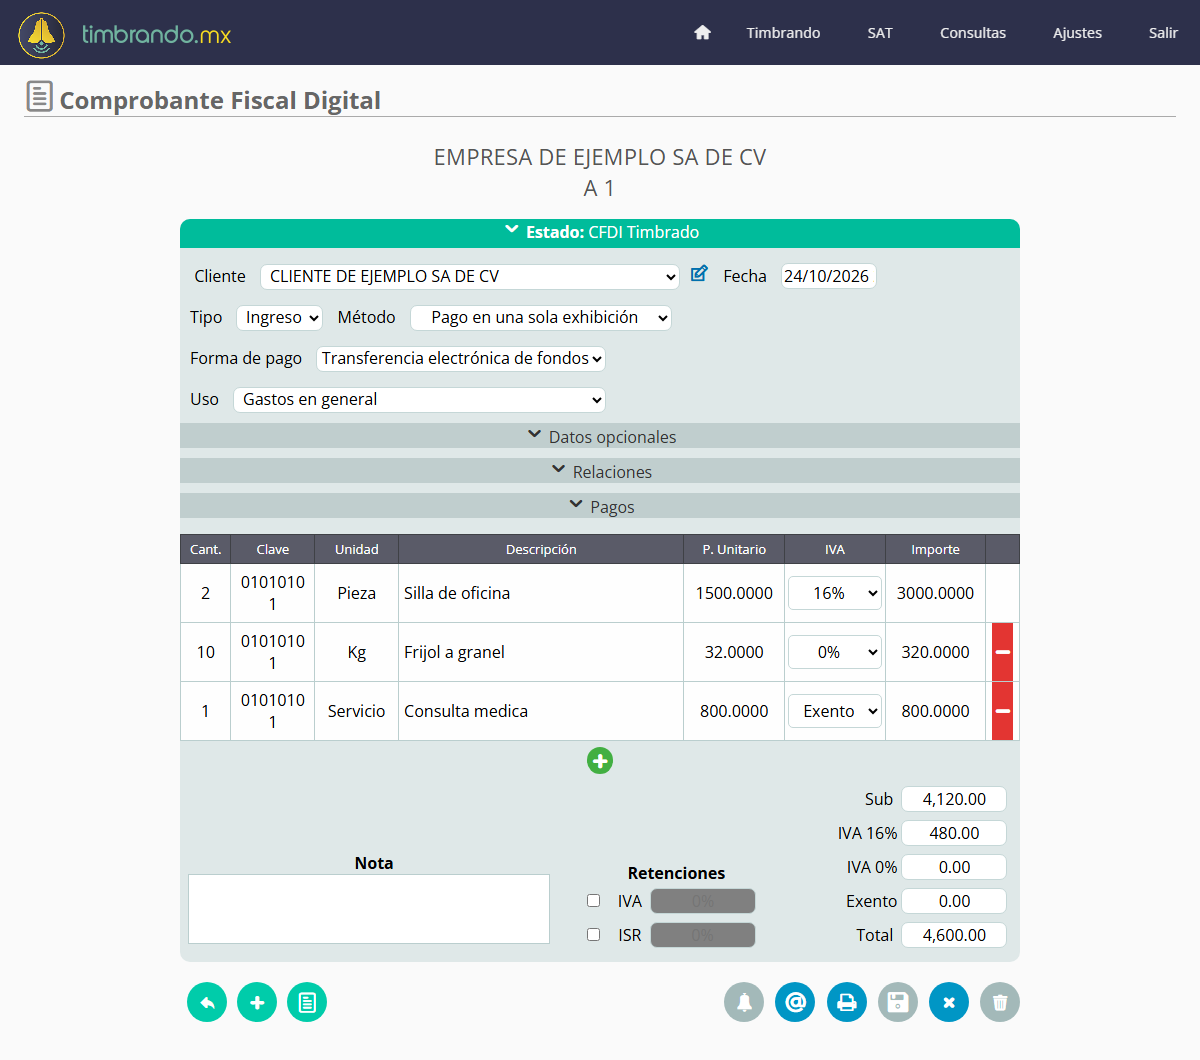Screen dimensions: 1200x1060
Task: Remove the Frijol a granel row
Action: coord(1002,652)
